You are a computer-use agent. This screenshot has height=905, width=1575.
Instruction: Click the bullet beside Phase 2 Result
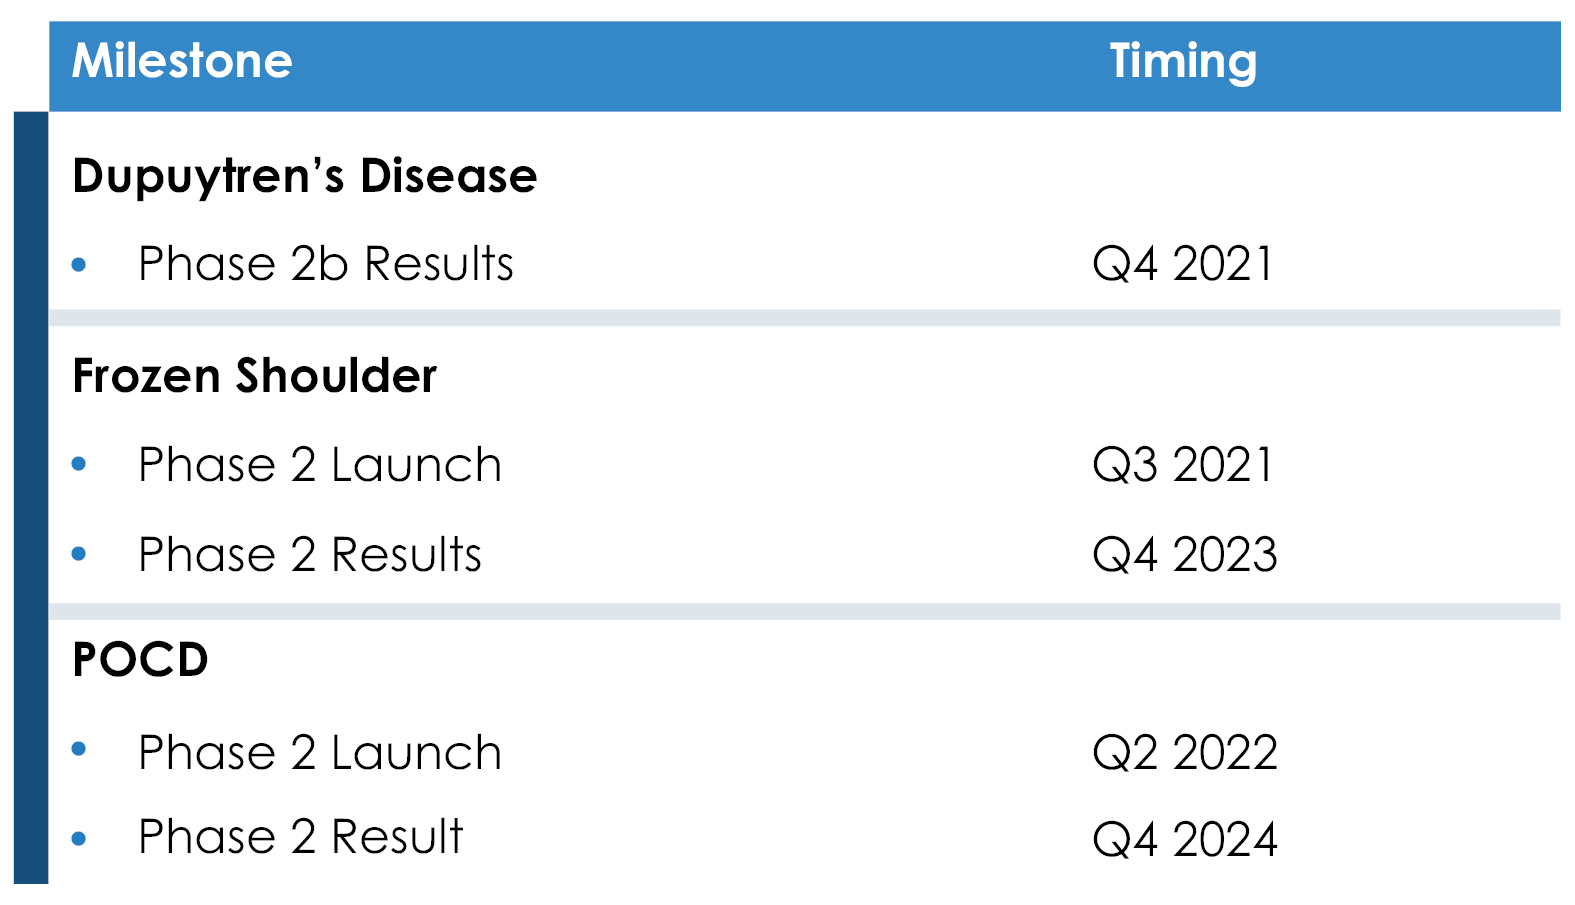[x=80, y=838]
